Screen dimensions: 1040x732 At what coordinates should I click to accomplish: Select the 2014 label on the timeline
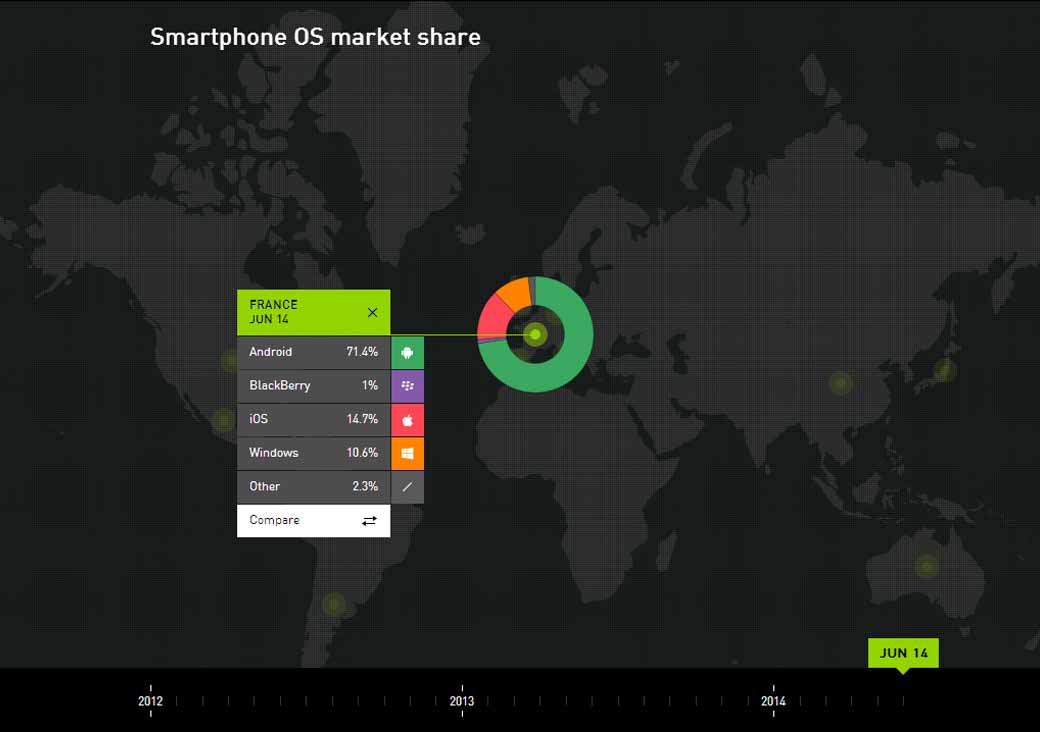pos(773,701)
